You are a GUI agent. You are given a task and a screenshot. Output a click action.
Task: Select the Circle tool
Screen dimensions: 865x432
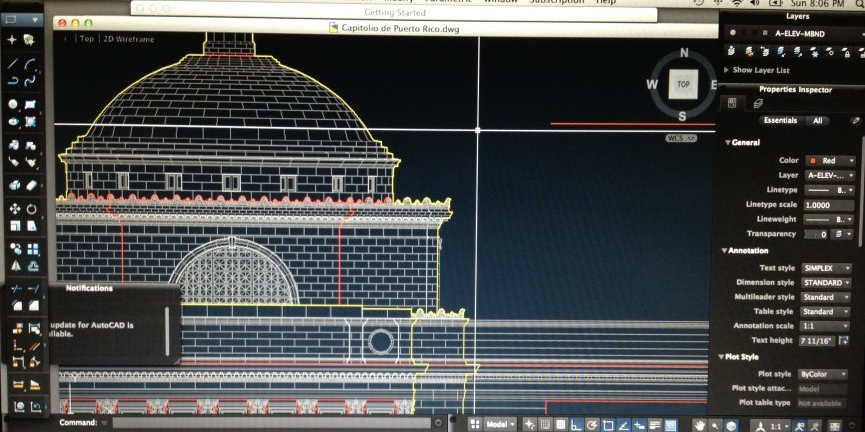coord(13,104)
